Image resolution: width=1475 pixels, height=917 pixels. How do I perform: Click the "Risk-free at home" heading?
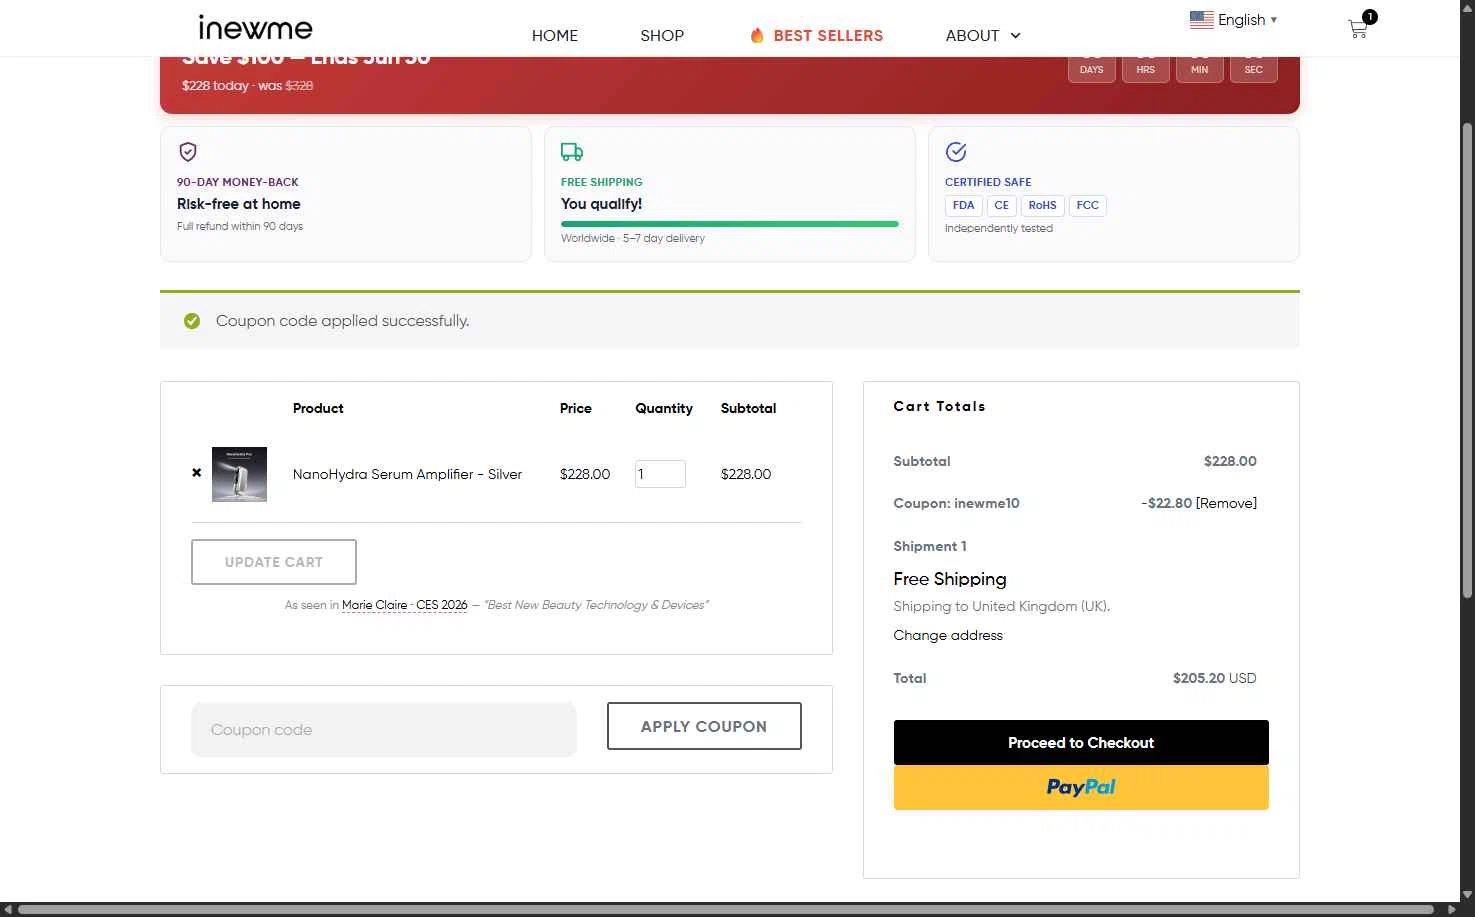pyautogui.click(x=239, y=204)
